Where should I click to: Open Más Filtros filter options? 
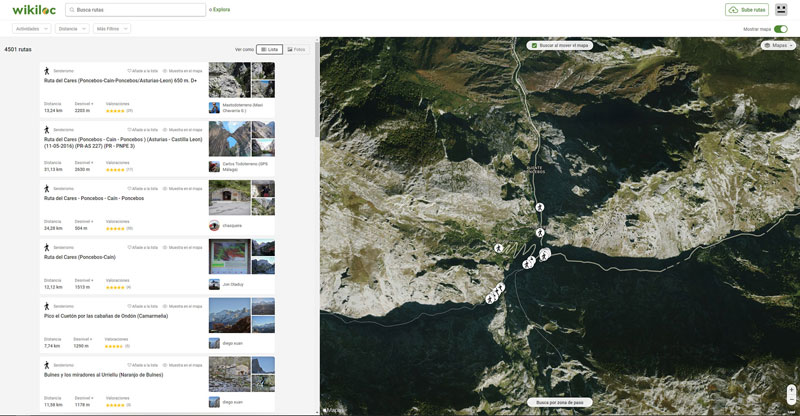[112, 29]
